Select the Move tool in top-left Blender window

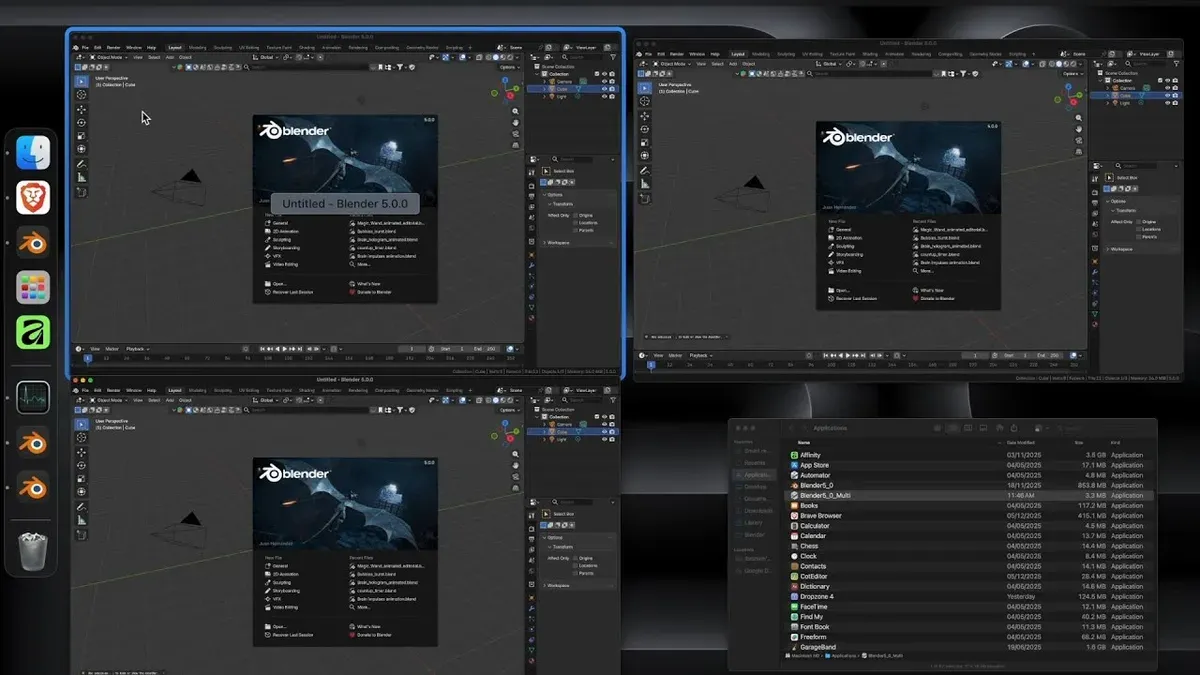[81, 109]
